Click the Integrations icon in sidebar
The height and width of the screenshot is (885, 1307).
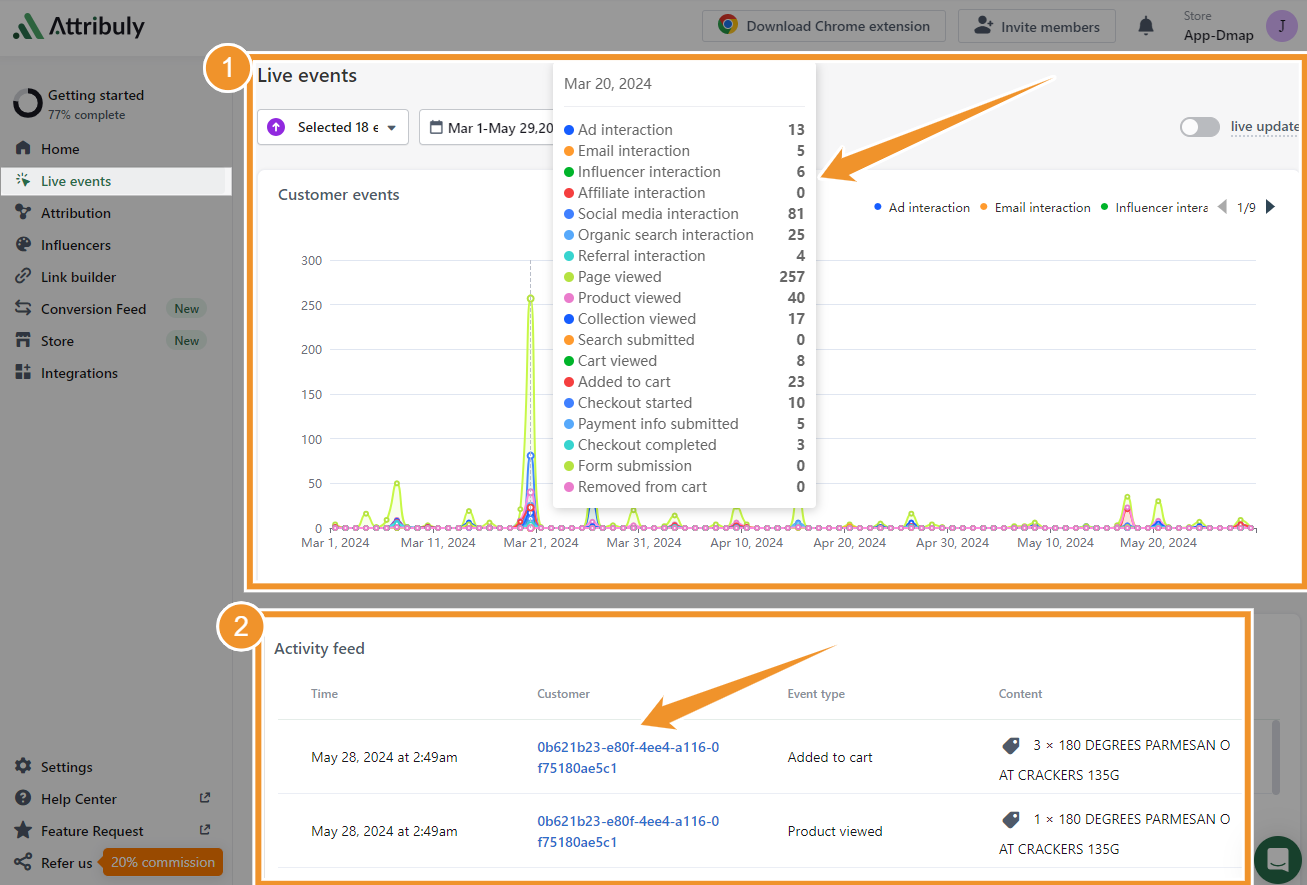click(23, 373)
